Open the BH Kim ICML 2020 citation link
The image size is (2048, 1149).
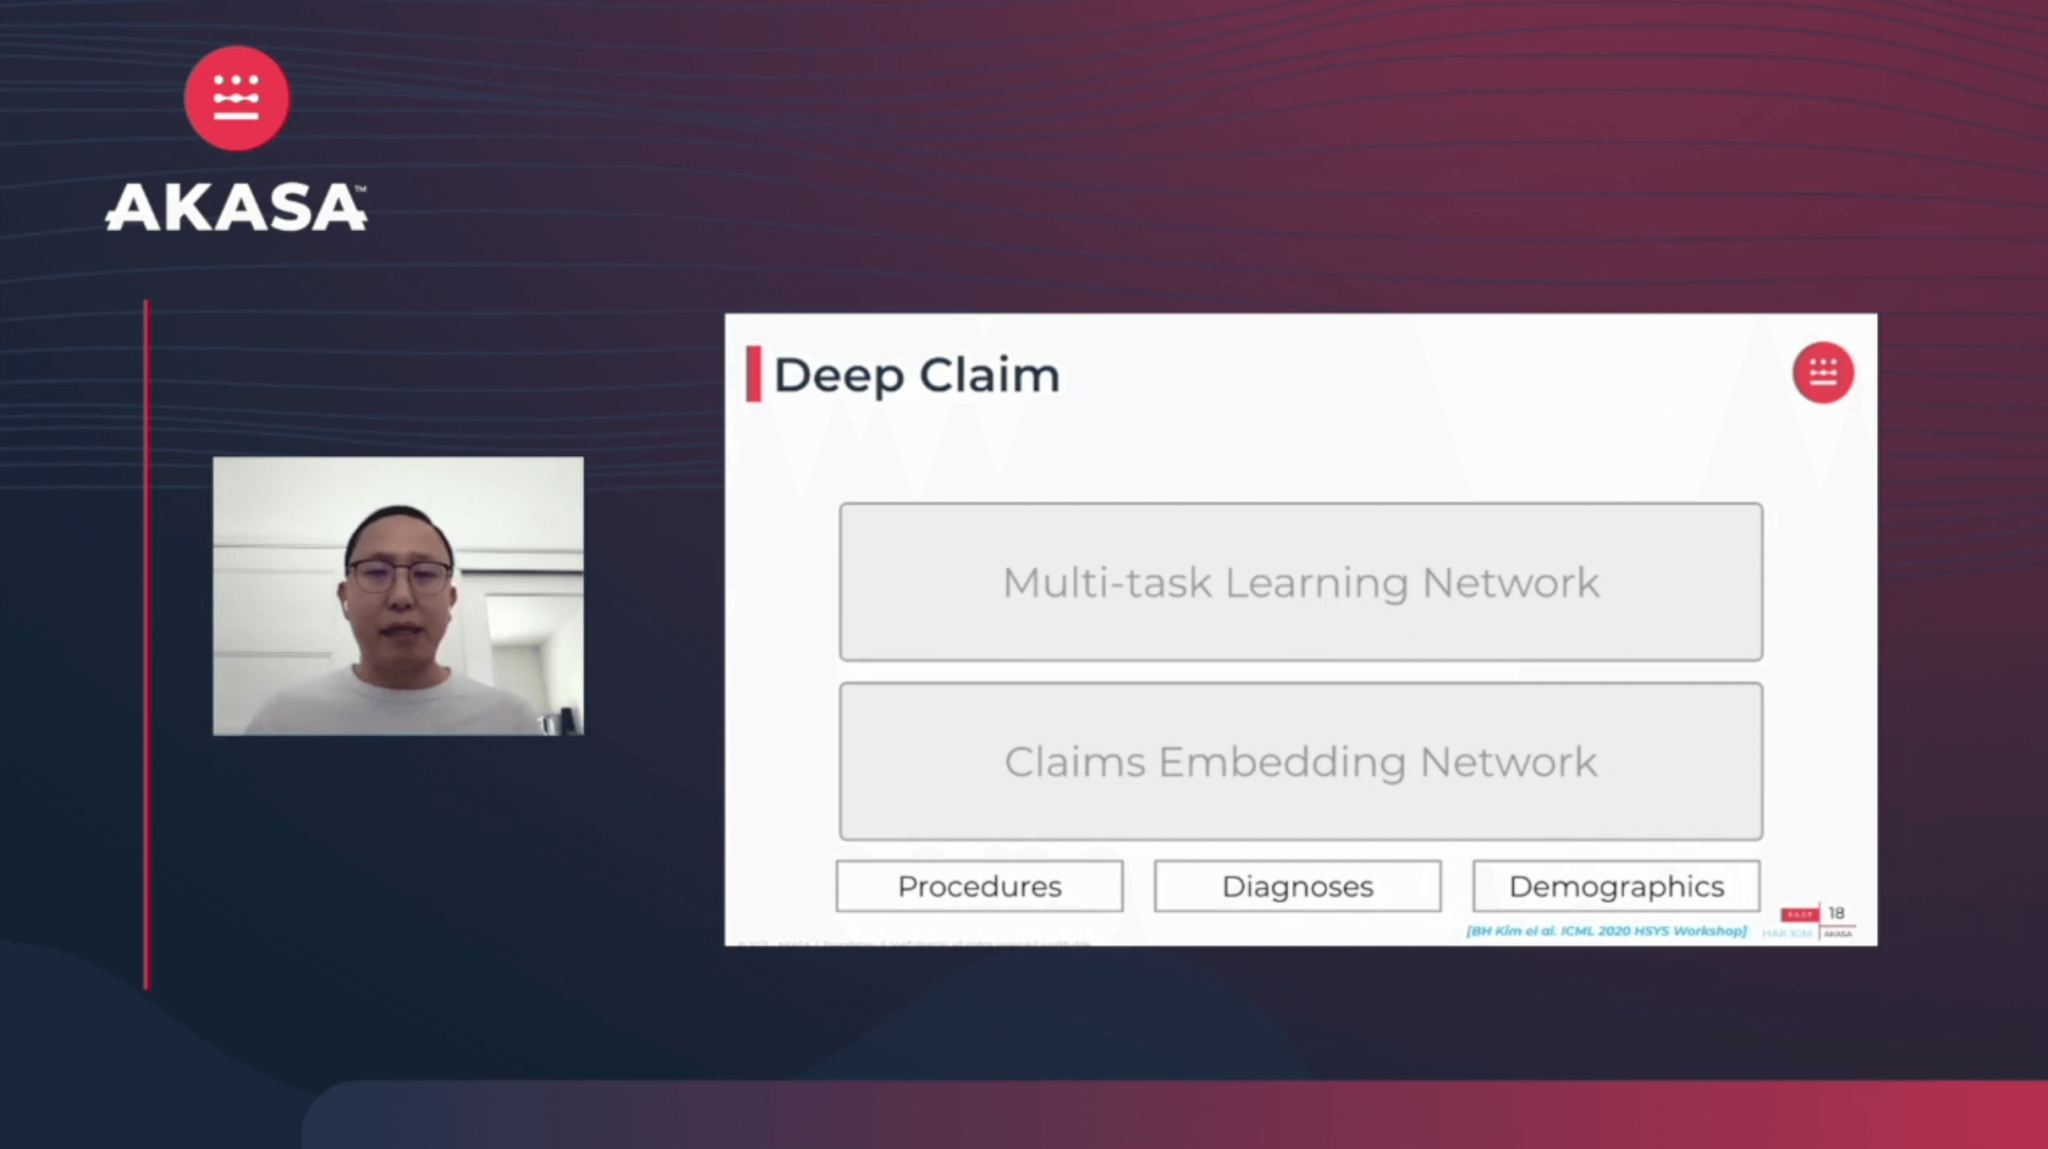click(1605, 931)
